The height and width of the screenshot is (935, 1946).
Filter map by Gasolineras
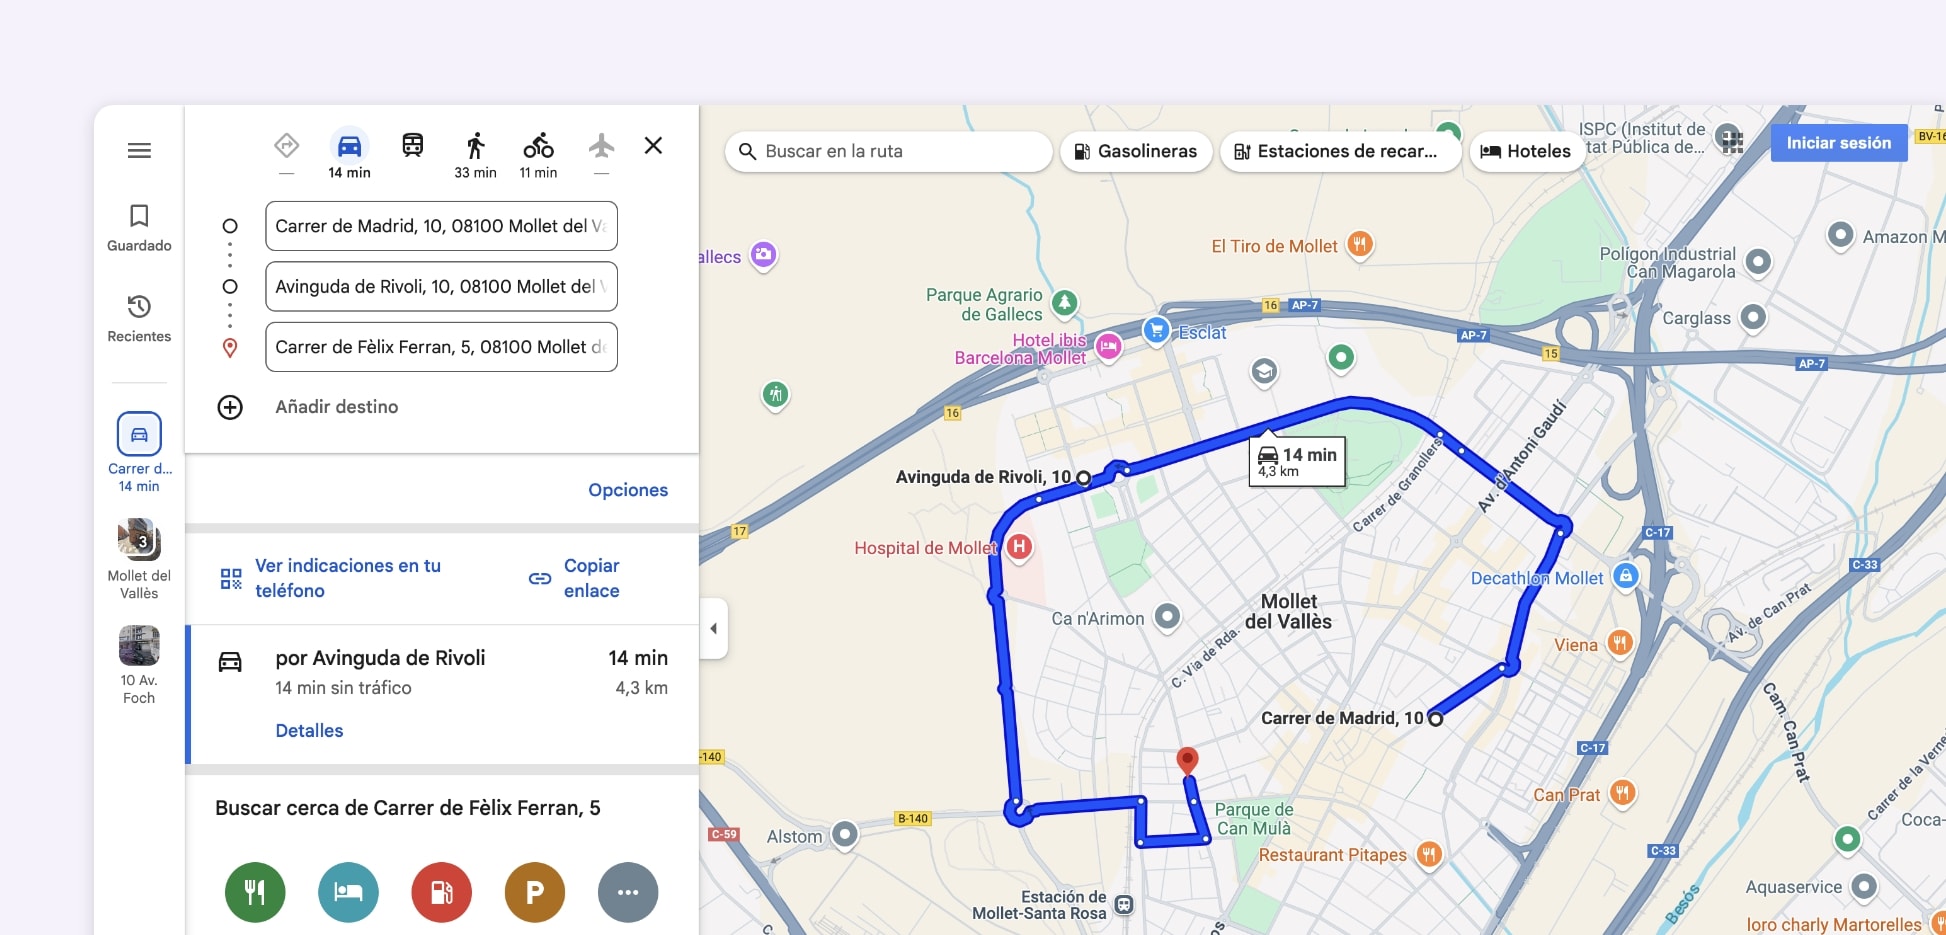click(x=1135, y=152)
